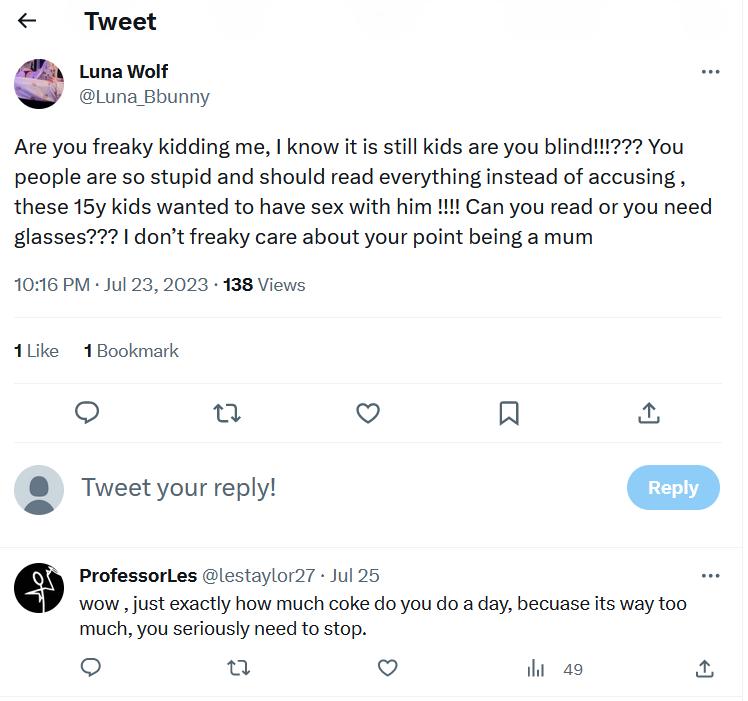The width and height of the screenshot is (748, 701).
Task: Open the @Luna_Bbunny handle link
Action: tap(144, 97)
